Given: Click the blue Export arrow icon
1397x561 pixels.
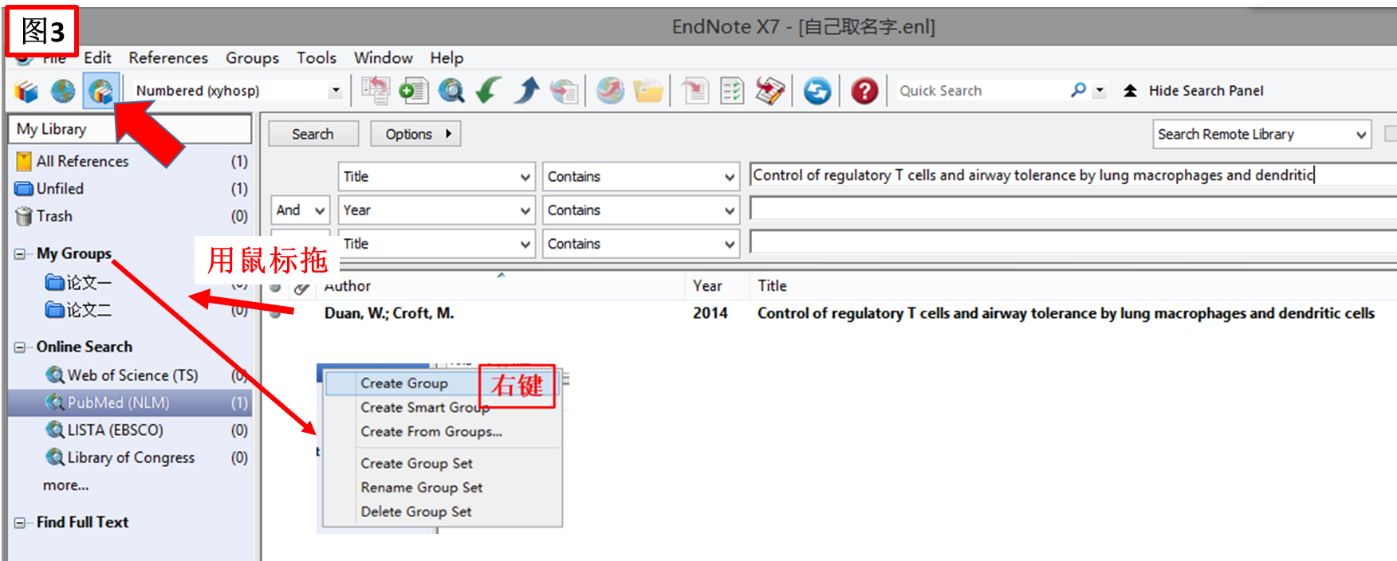Looking at the screenshot, I should point(527,91).
